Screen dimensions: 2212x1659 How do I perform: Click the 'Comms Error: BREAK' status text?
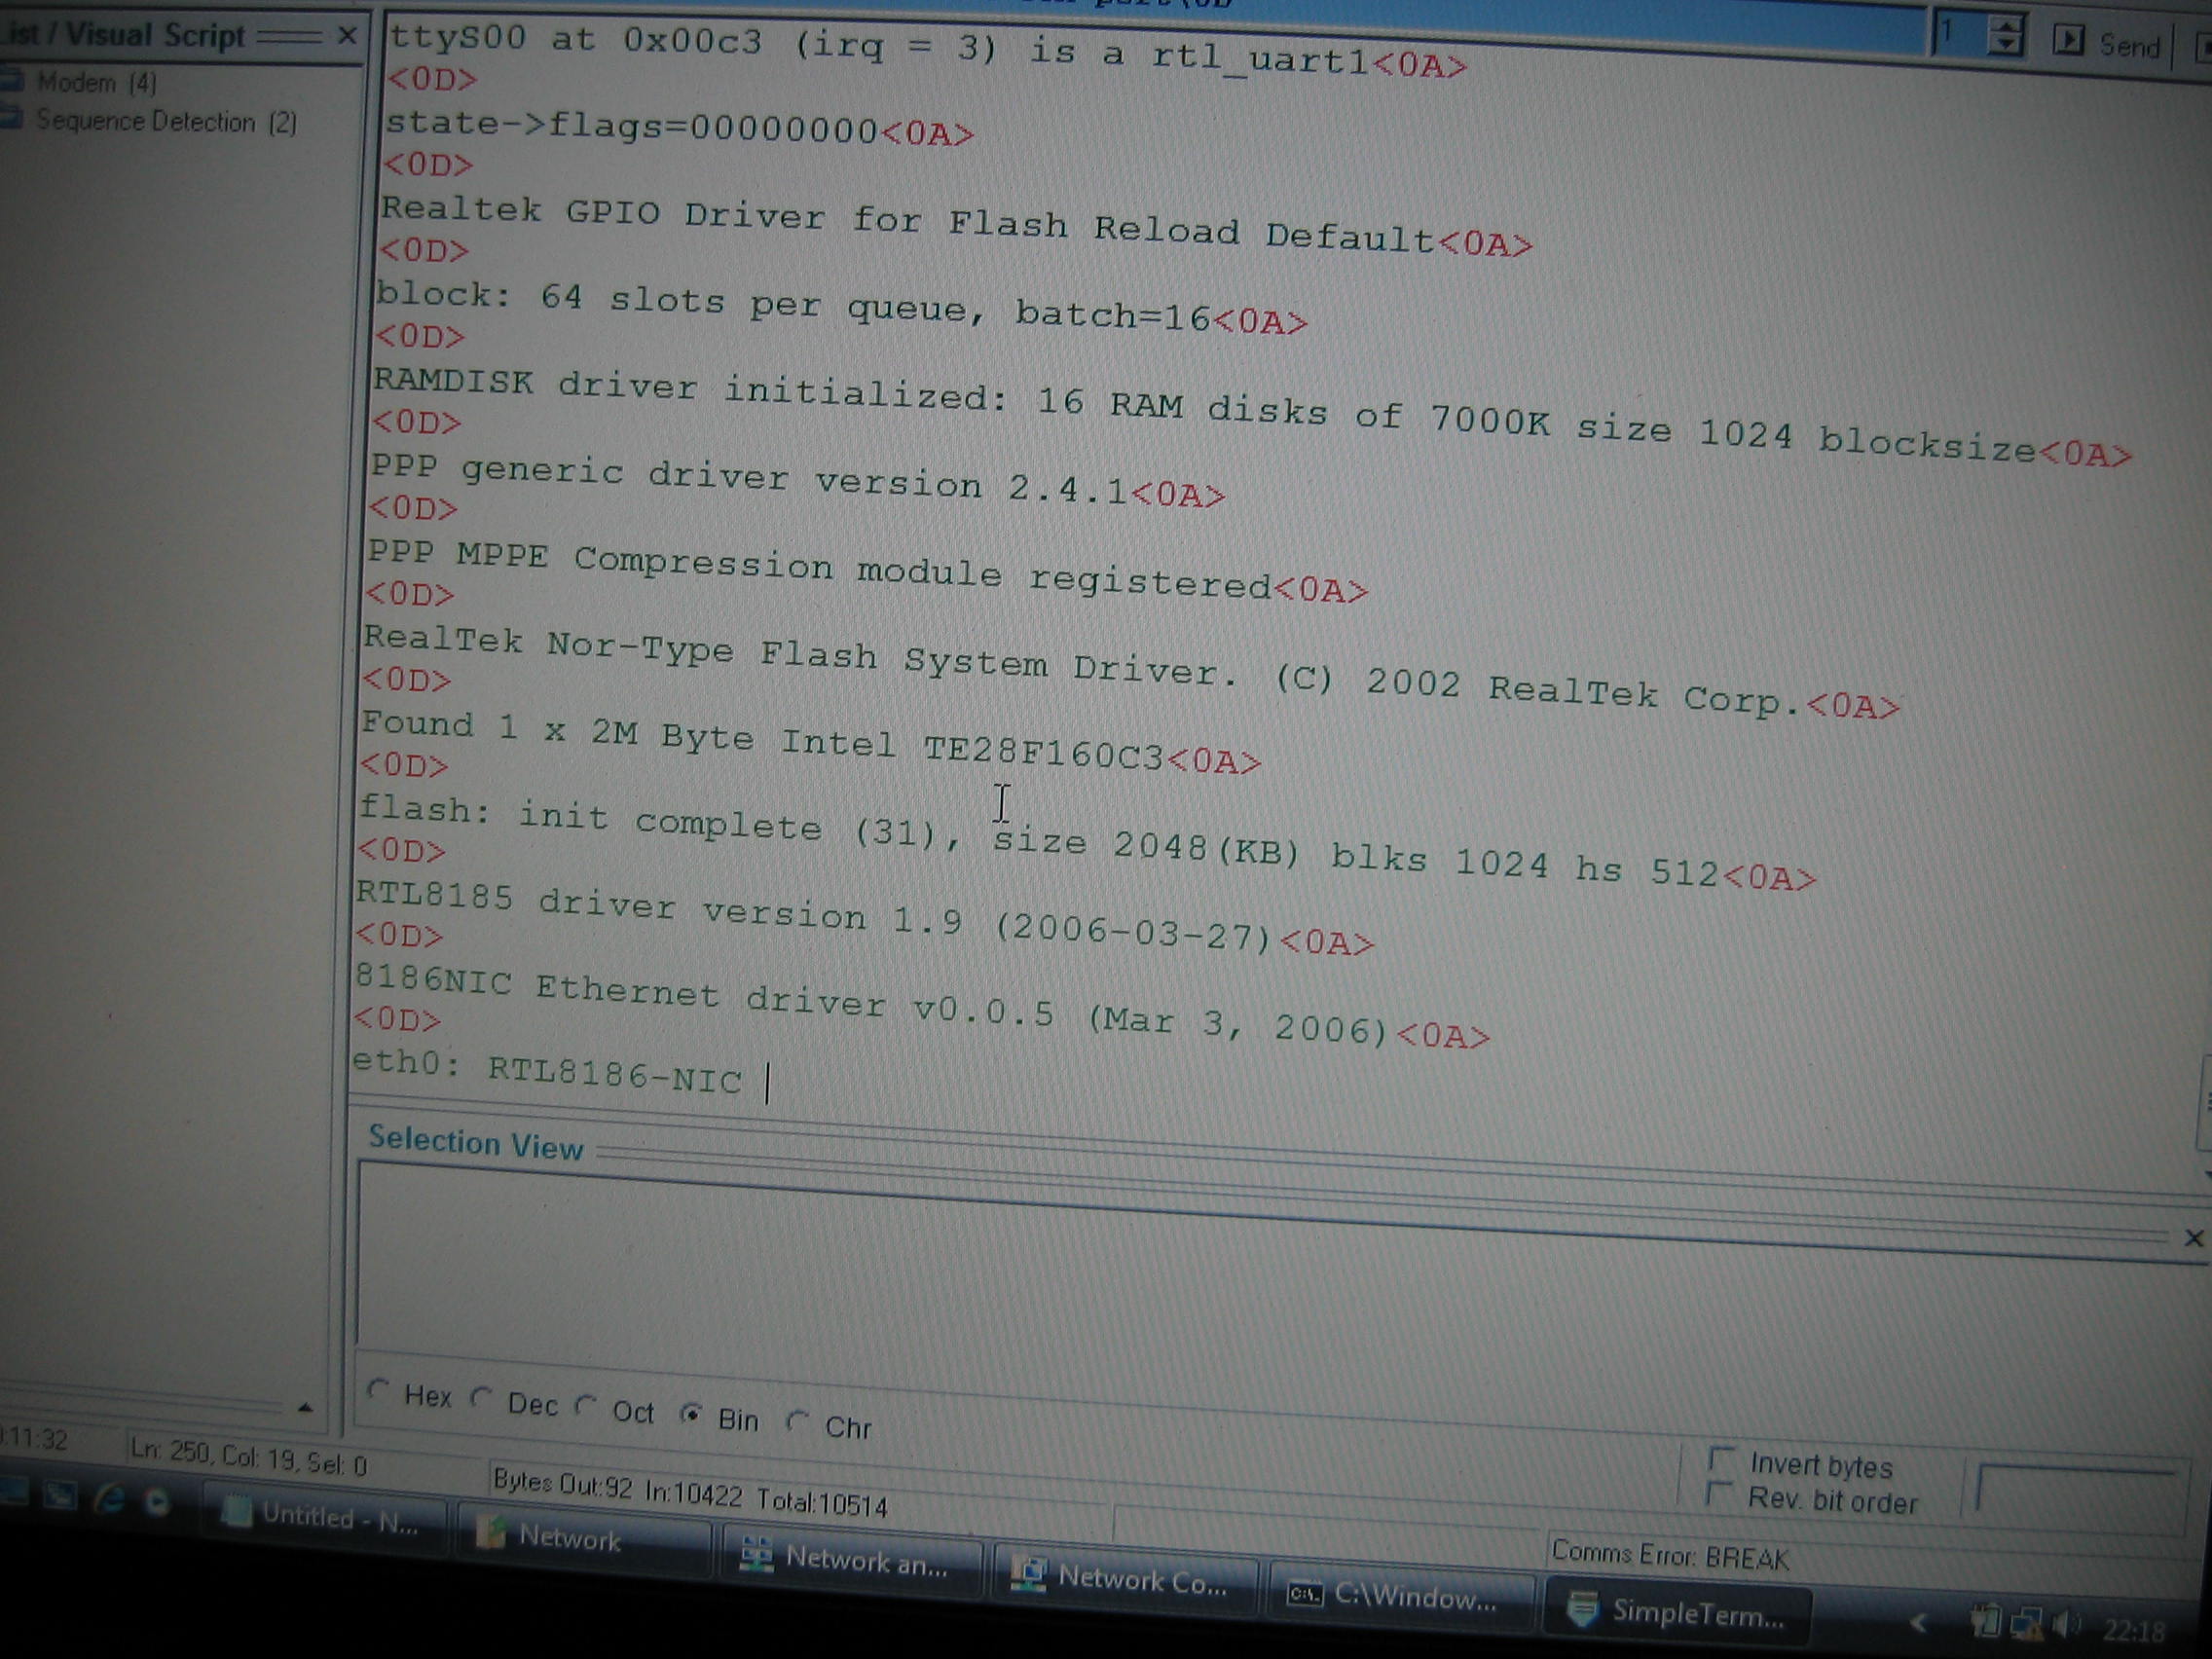tap(1669, 1555)
